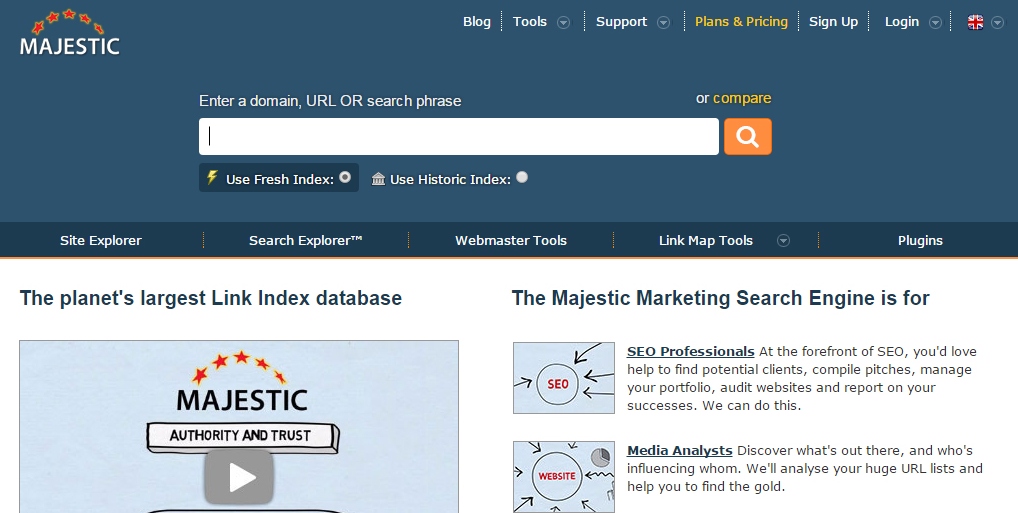Viewport: 1018px width, 513px height.
Task: Select the Use Historic Index radio button
Action: coord(522,177)
